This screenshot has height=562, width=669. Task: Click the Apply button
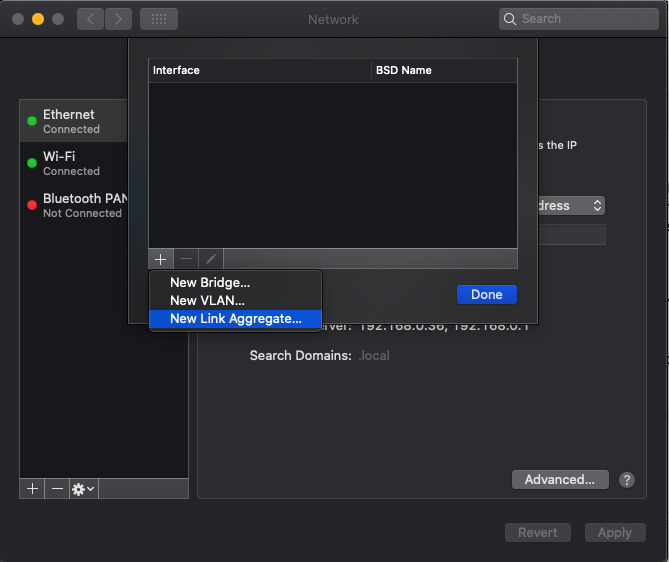[615, 533]
